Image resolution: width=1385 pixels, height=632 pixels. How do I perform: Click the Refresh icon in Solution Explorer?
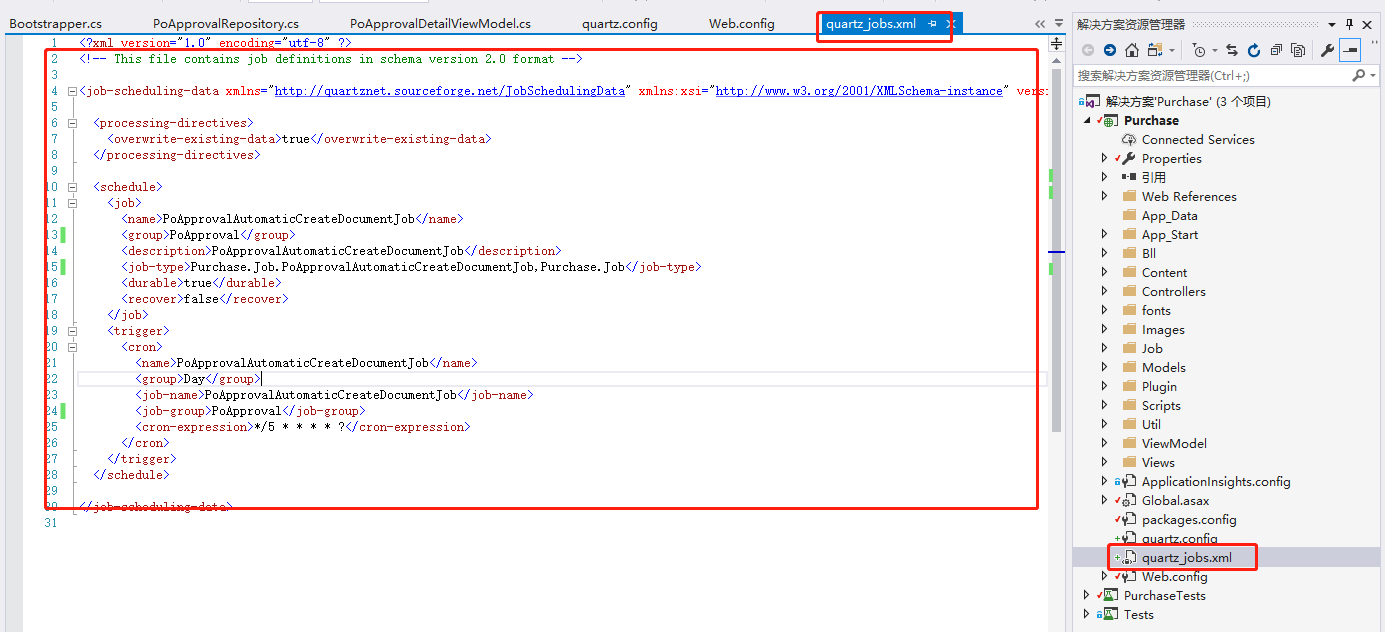coord(1254,51)
